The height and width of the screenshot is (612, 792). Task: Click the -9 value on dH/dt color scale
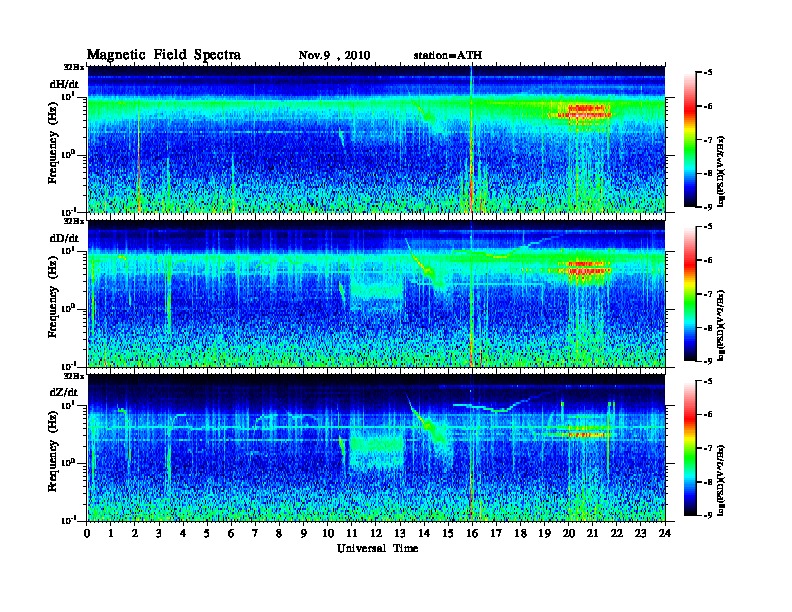[x=707, y=207]
